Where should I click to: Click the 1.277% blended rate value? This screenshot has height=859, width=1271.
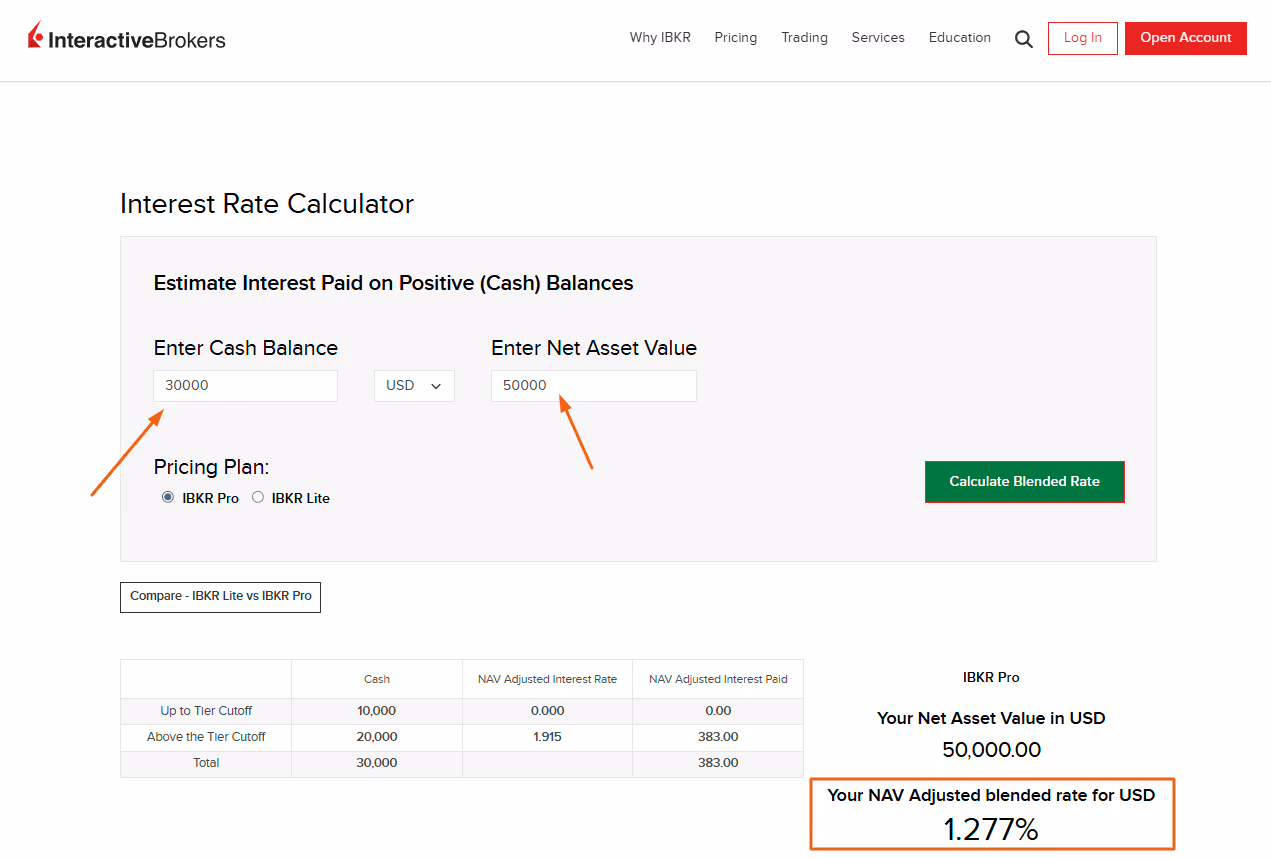pyautogui.click(x=991, y=829)
